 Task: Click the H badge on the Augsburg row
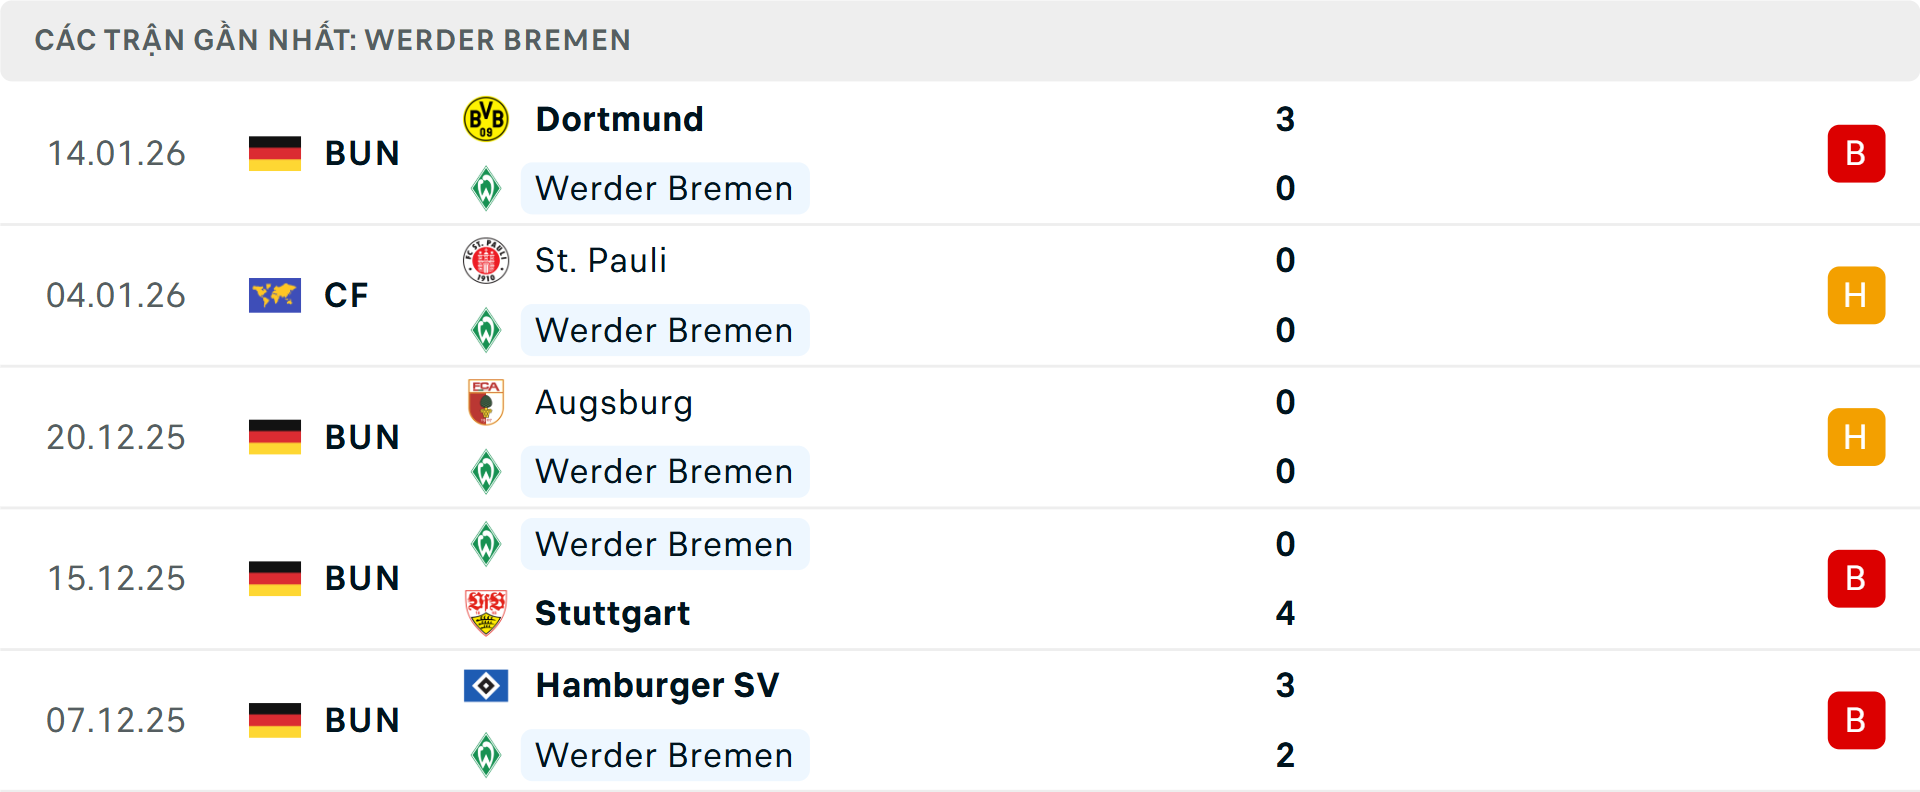pyautogui.click(x=1857, y=437)
